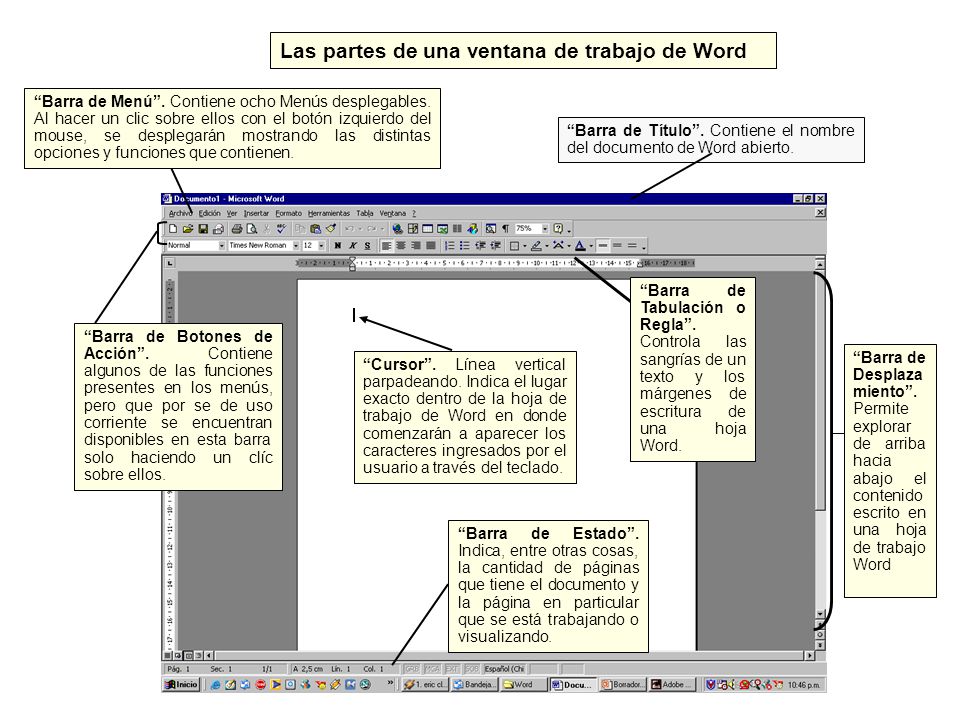This screenshot has height=720, width=960.
Task: Switch to the Borrador taskbar window
Action: [x=623, y=684]
